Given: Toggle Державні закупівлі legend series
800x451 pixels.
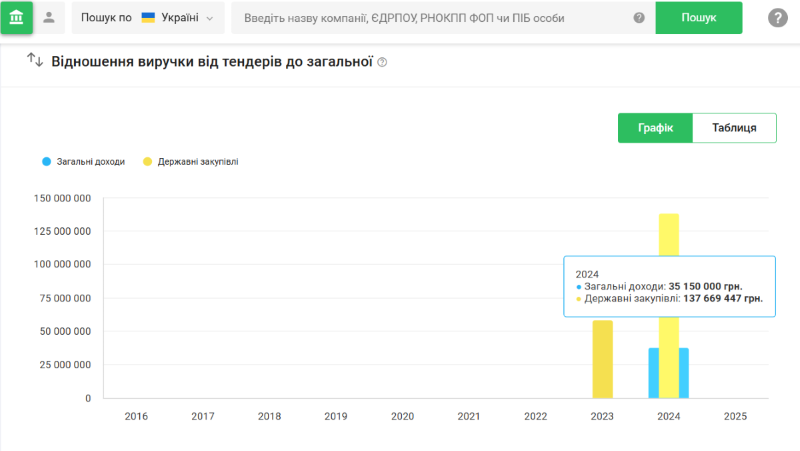Looking at the screenshot, I should [x=197, y=161].
